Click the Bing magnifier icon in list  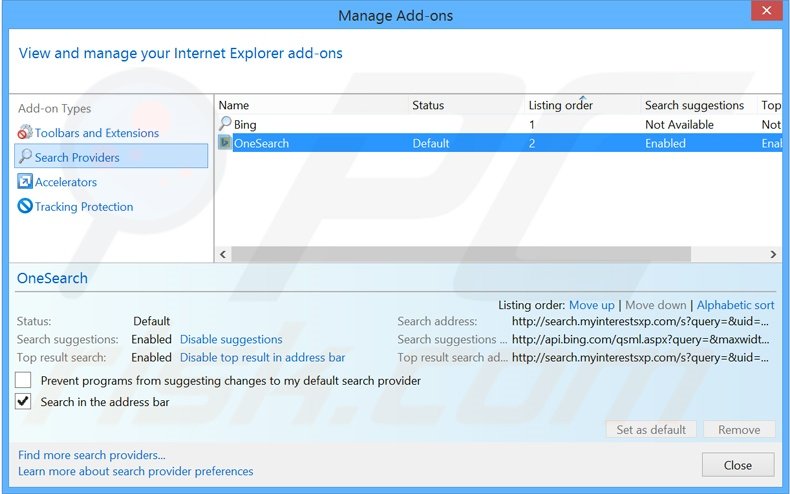point(225,124)
